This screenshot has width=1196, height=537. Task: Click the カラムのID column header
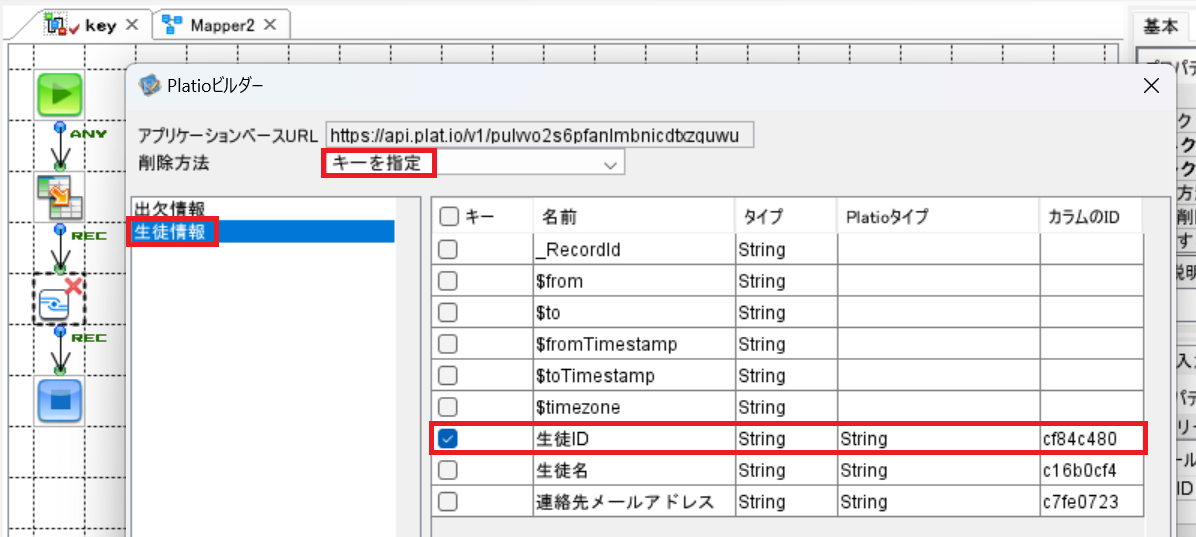pyautogui.click(x=1092, y=217)
